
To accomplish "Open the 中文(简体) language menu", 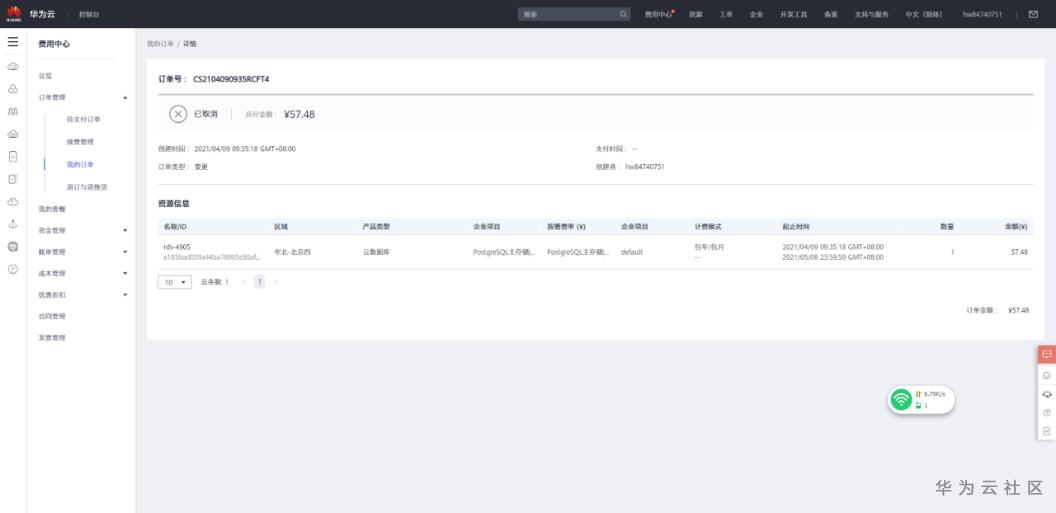I will tap(924, 14).
